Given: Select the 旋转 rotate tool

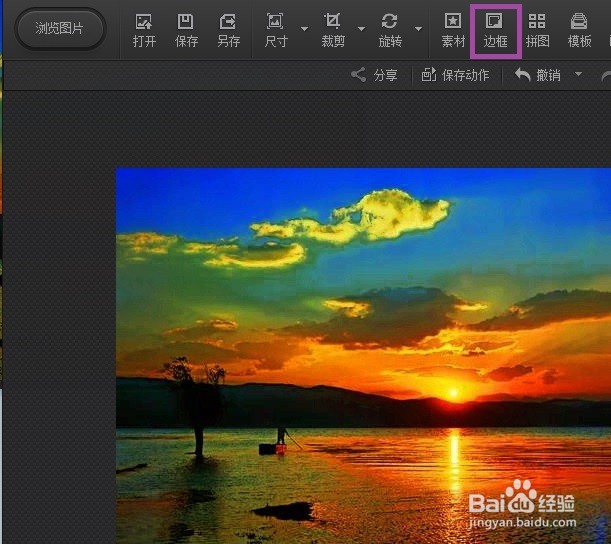Looking at the screenshot, I should [x=390, y=30].
